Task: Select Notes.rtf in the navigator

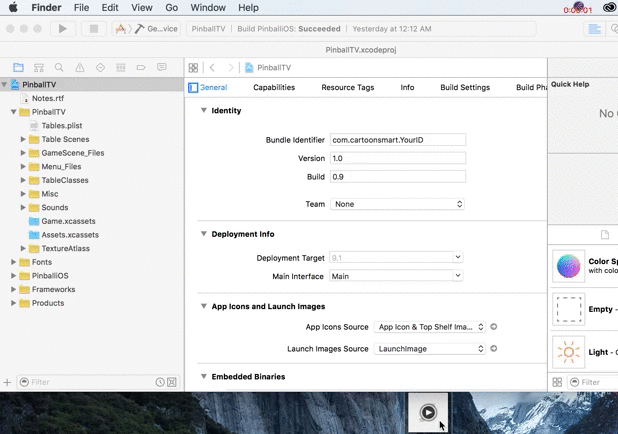Action: (x=47, y=99)
